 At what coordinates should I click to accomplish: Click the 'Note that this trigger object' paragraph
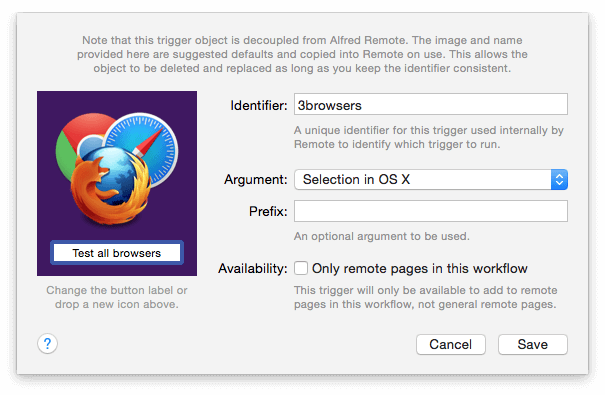[302, 54]
